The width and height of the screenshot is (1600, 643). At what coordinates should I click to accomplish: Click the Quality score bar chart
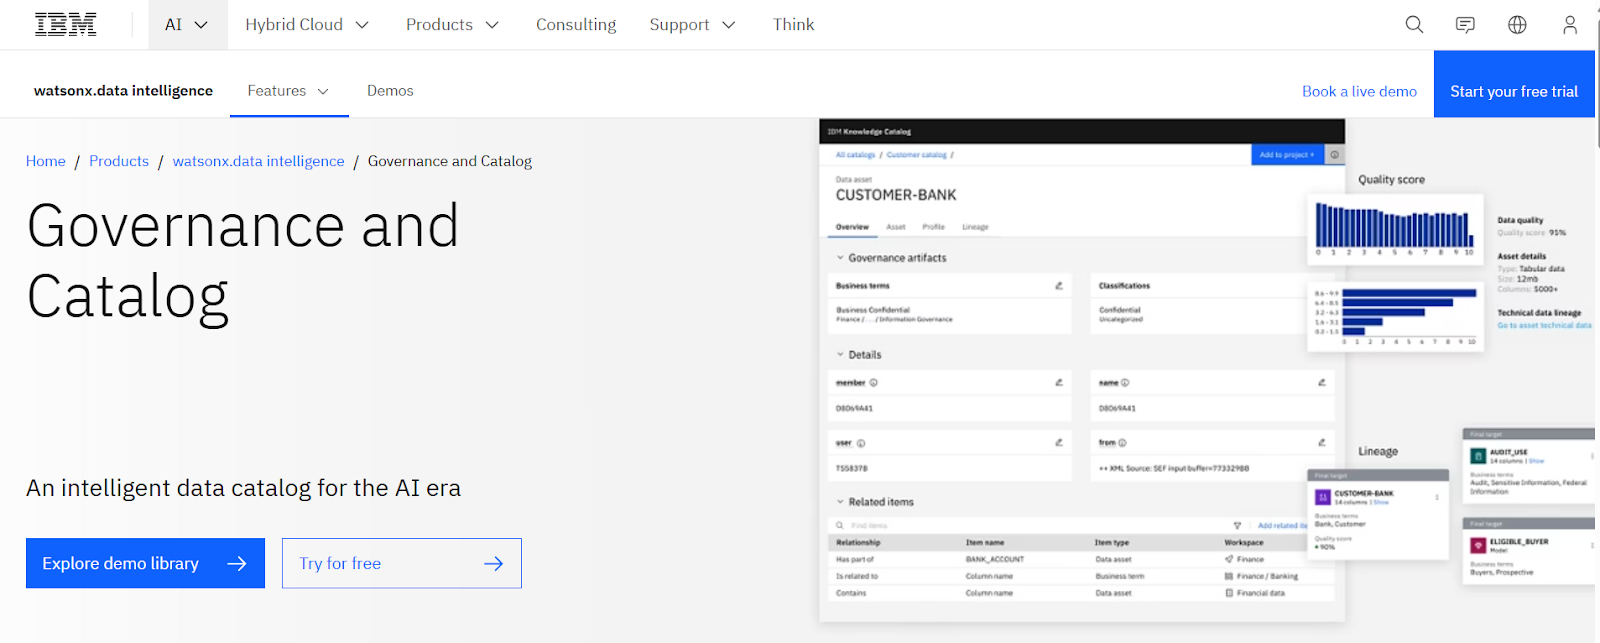(x=1394, y=228)
